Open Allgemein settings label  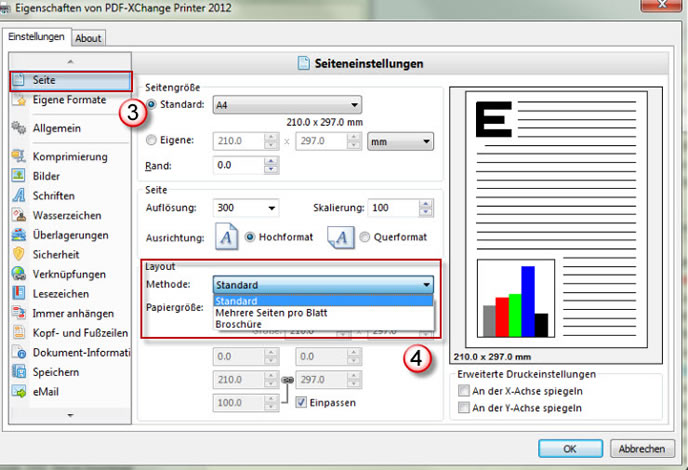pos(57,128)
